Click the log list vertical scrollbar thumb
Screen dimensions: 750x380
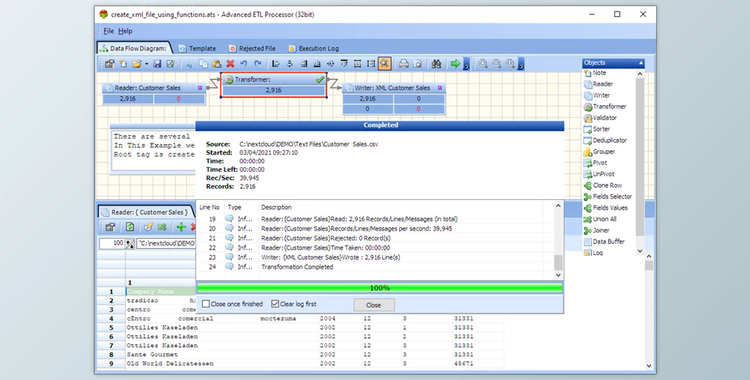558,262
